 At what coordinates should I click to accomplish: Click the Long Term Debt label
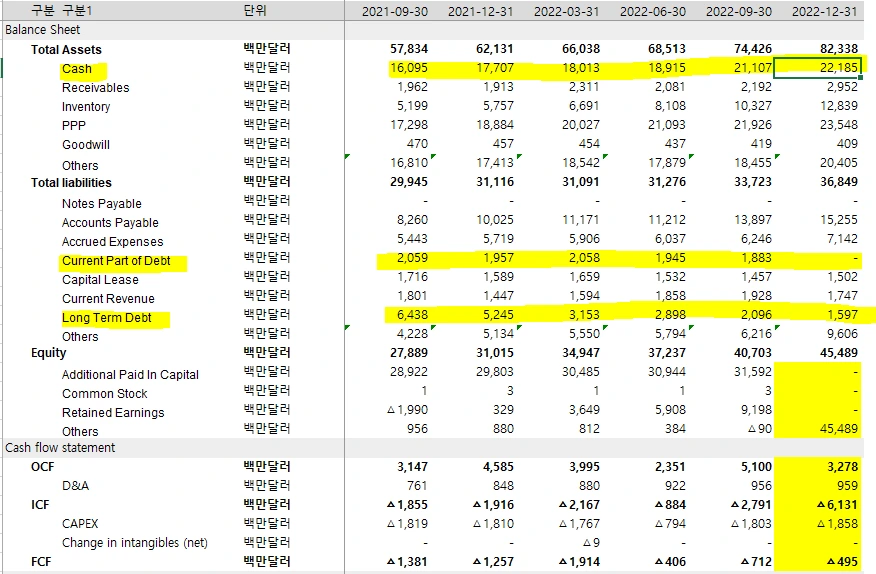107,318
